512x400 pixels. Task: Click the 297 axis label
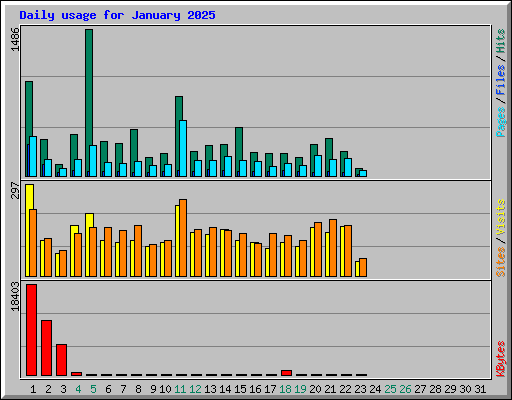tap(15, 190)
